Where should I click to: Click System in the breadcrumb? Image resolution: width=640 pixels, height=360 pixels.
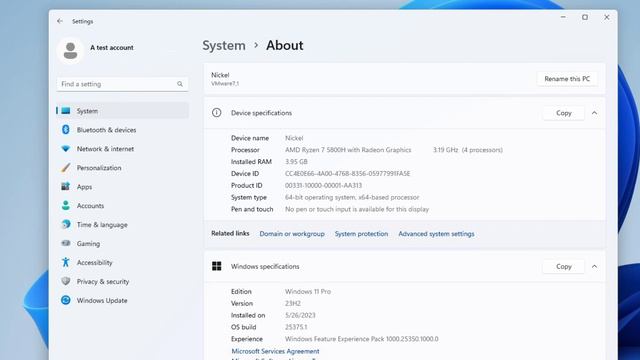tap(224, 45)
